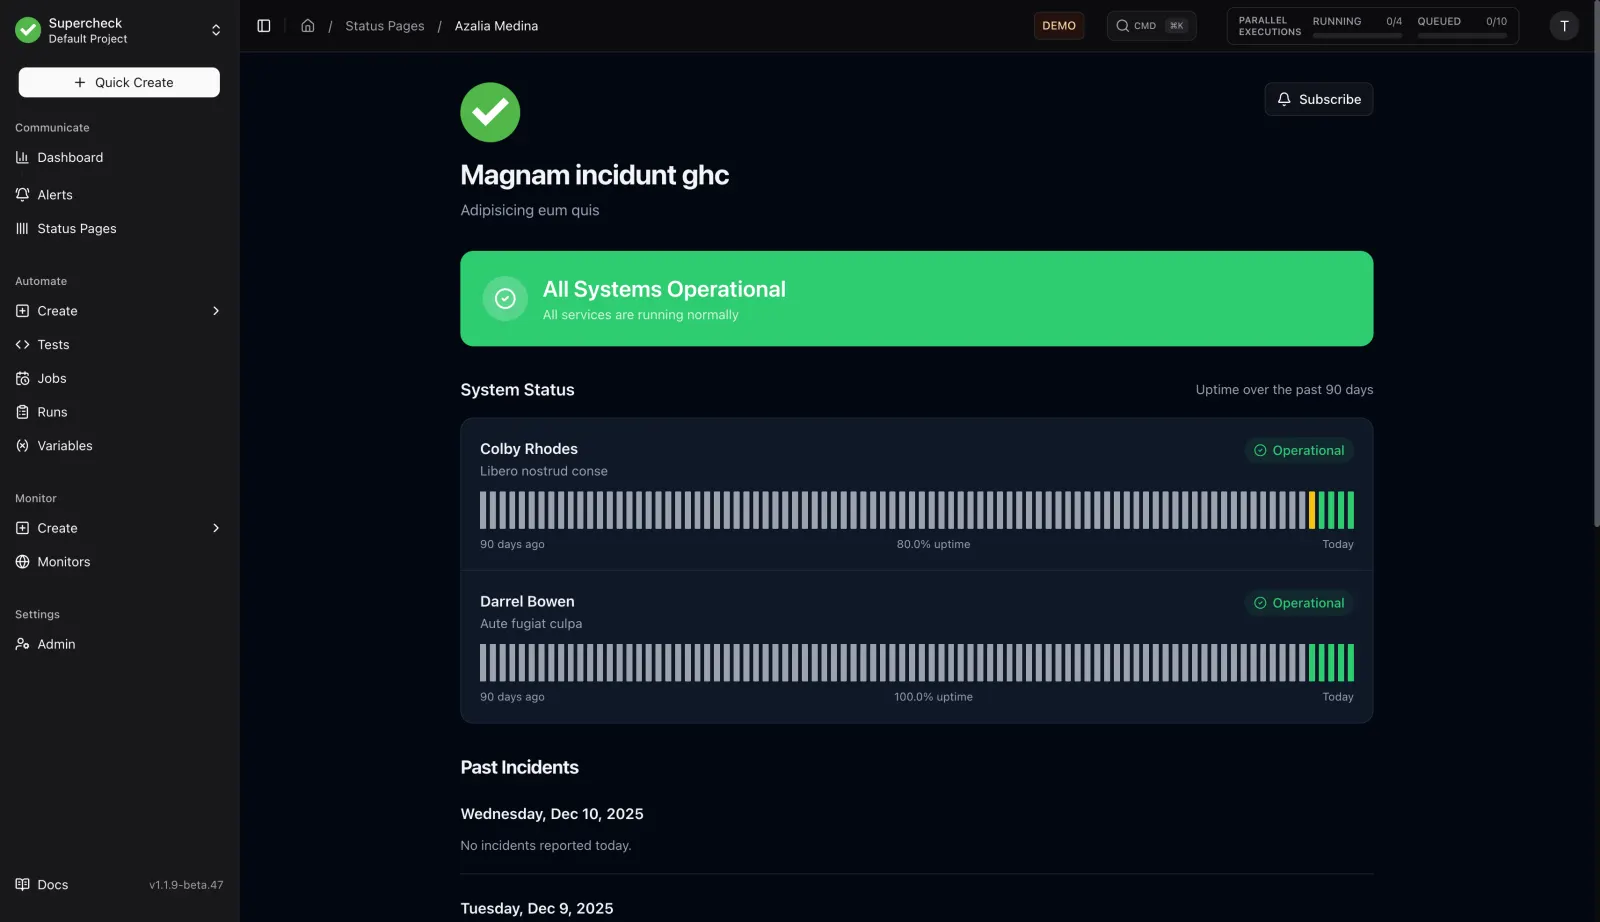Image resolution: width=1600 pixels, height=922 pixels.
Task: Click the Colby Rhodes service name
Action: [529, 449]
